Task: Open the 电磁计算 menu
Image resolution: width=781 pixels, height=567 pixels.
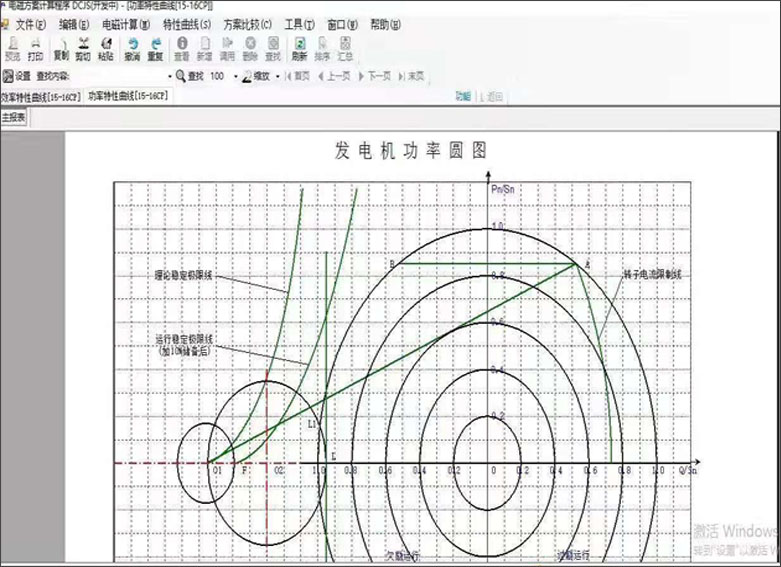Action: 126,23
